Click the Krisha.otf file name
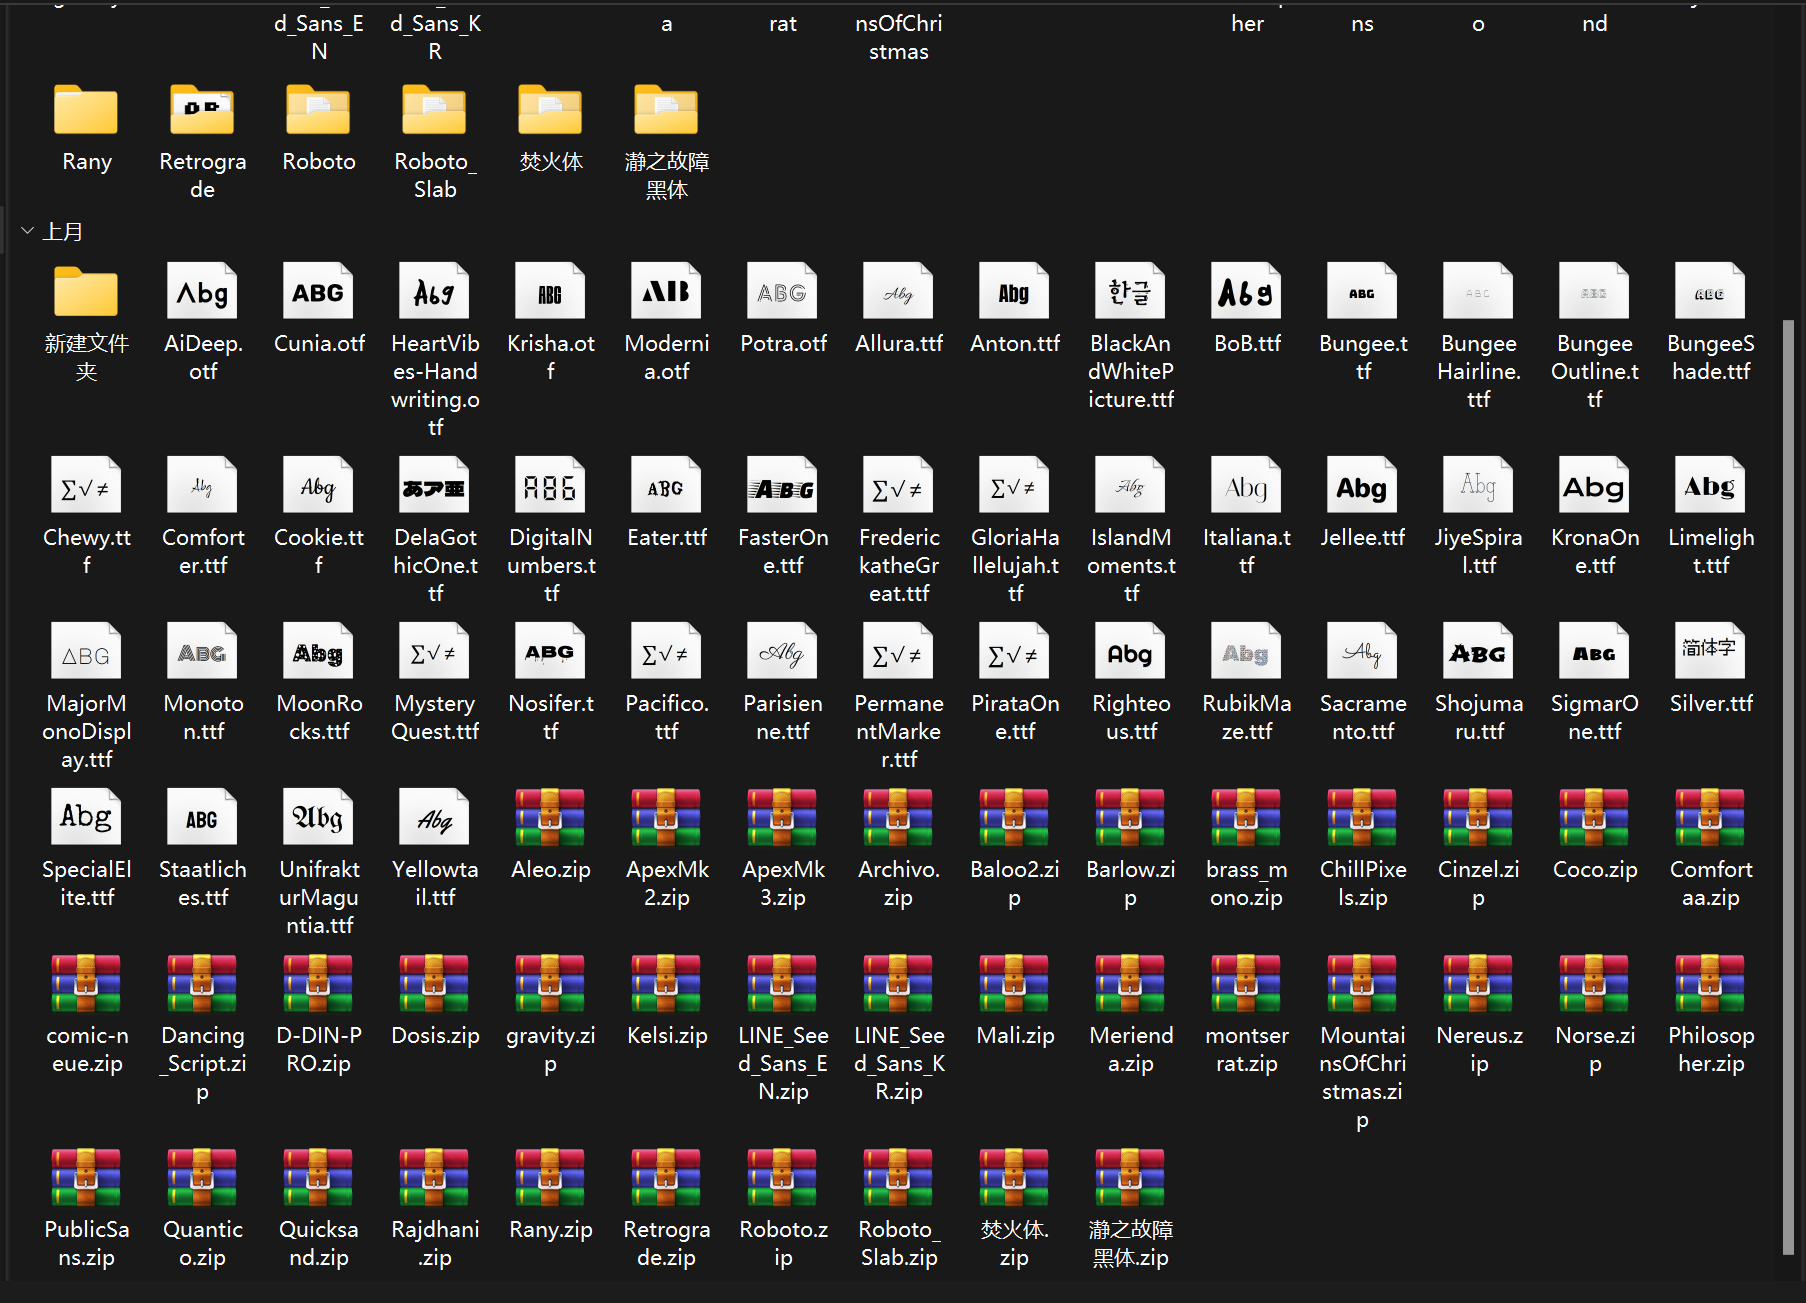This screenshot has width=1806, height=1303. [551, 357]
